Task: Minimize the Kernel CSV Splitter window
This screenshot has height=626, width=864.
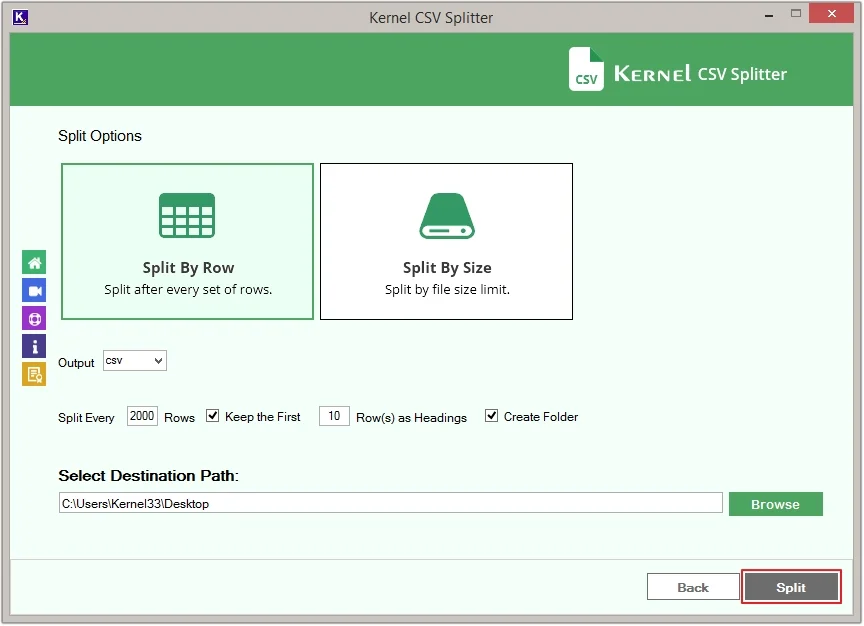Action: [765, 14]
